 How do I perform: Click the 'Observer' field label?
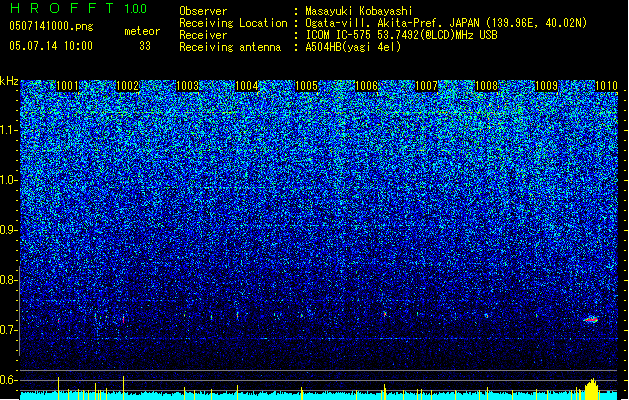click(x=203, y=11)
